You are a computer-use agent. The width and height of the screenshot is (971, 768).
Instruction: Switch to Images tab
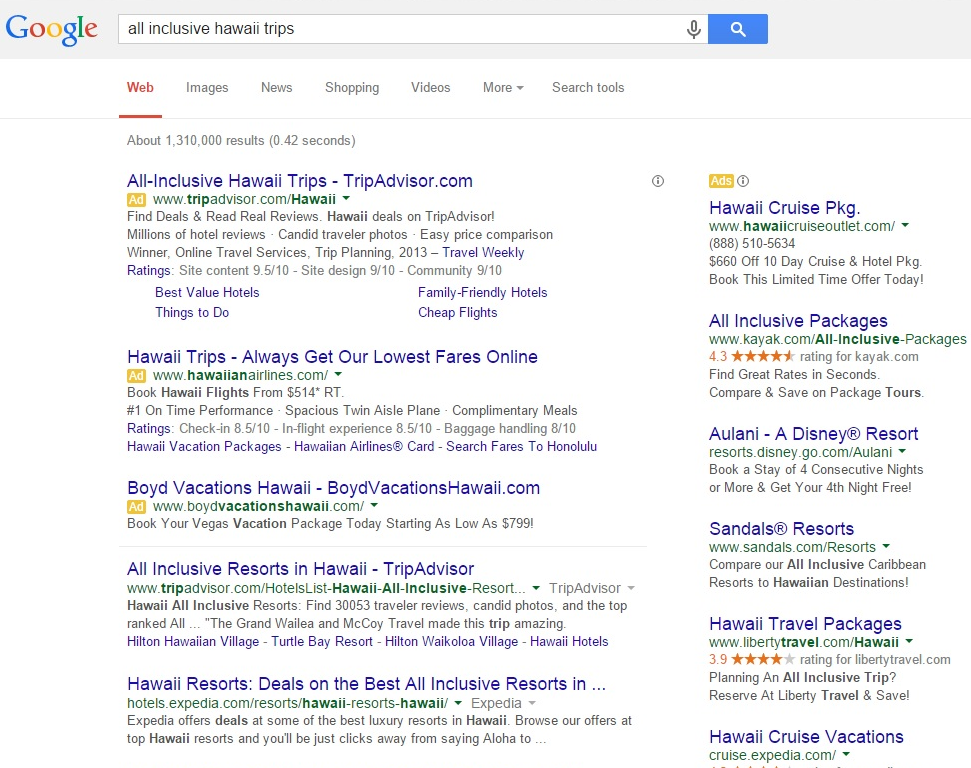point(207,87)
